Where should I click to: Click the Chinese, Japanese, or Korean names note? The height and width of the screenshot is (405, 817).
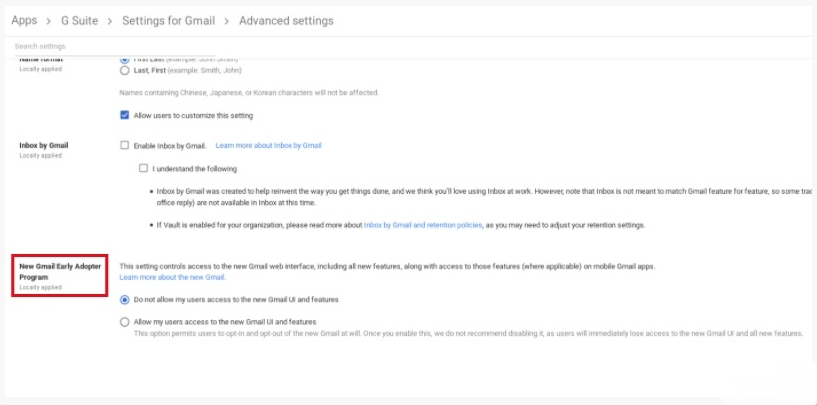click(x=249, y=93)
